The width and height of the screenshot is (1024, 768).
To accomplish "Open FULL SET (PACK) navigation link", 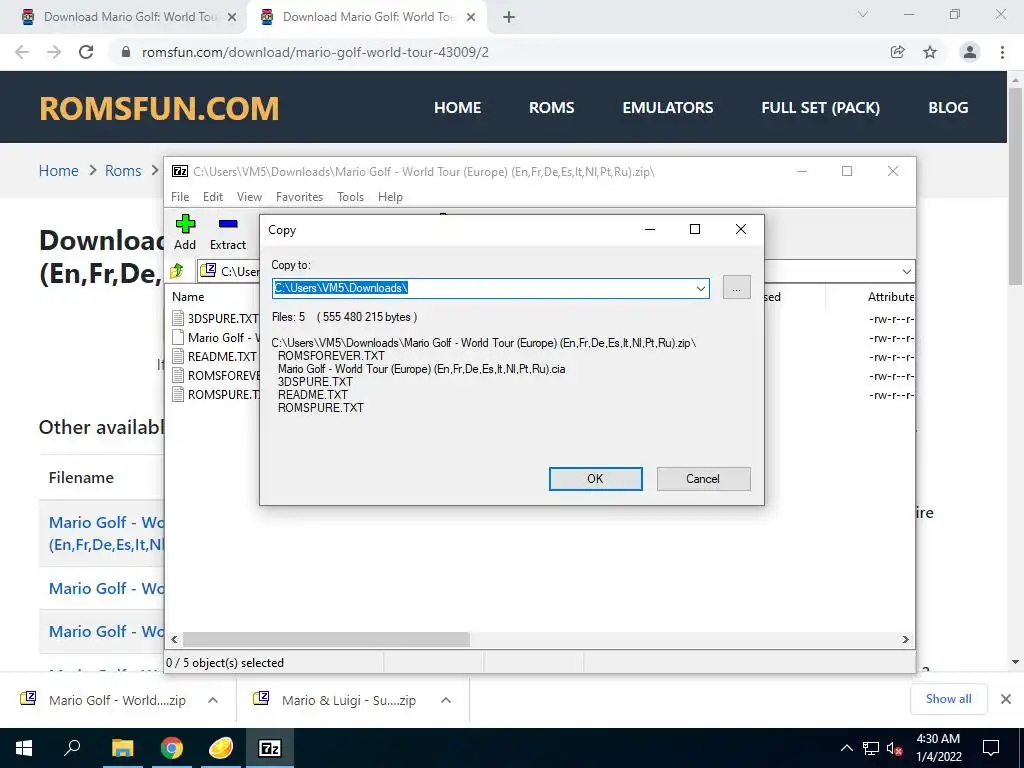I will [x=821, y=108].
